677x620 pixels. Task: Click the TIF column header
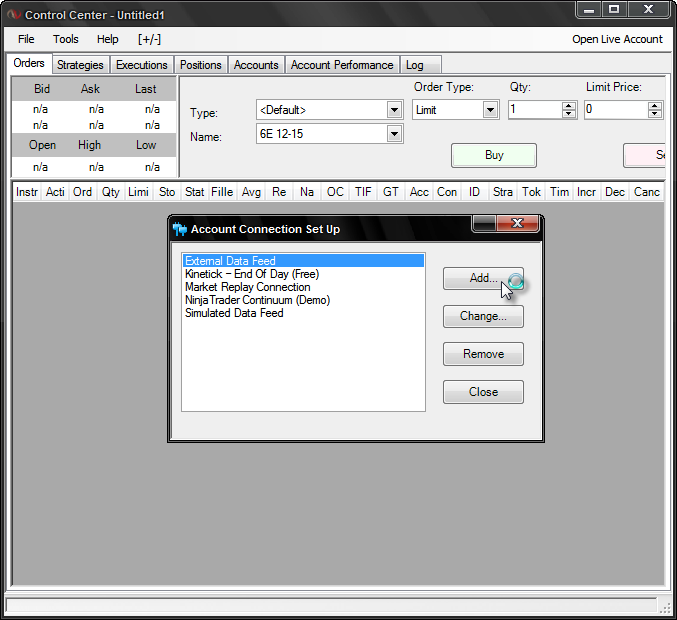pyautogui.click(x=363, y=192)
